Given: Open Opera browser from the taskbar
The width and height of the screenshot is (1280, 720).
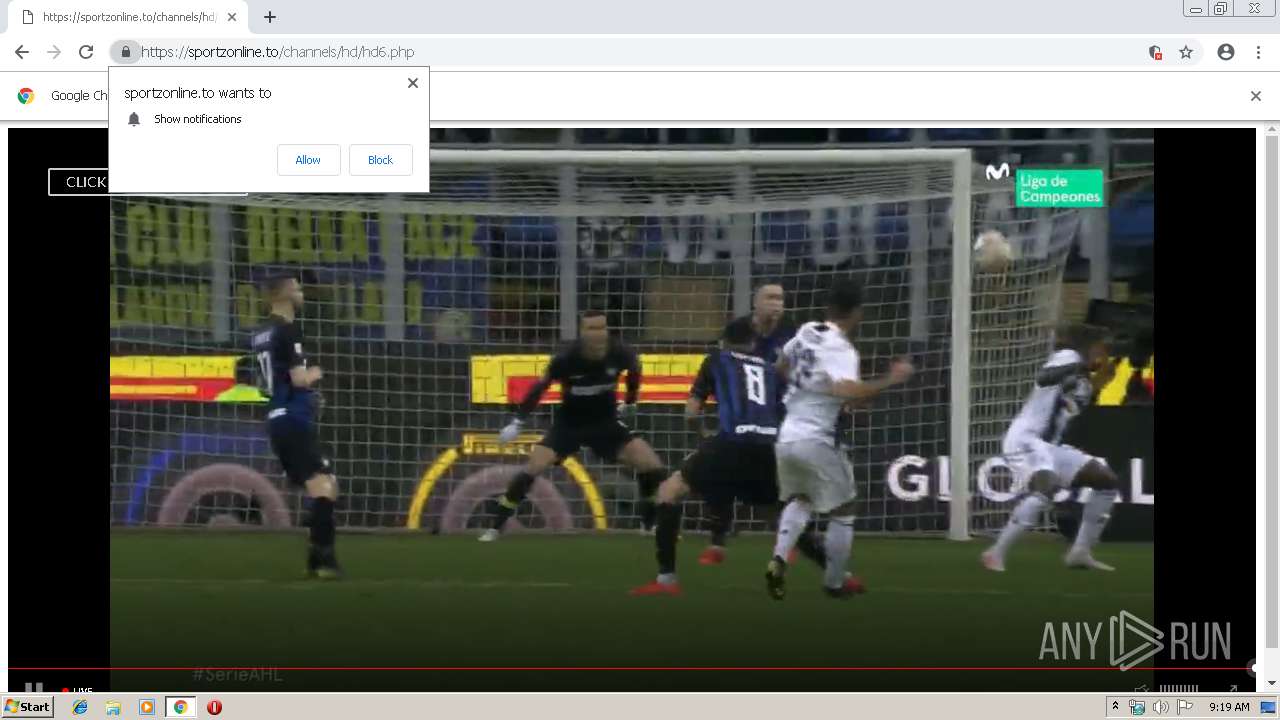Looking at the screenshot, I should tap(214, 707).
